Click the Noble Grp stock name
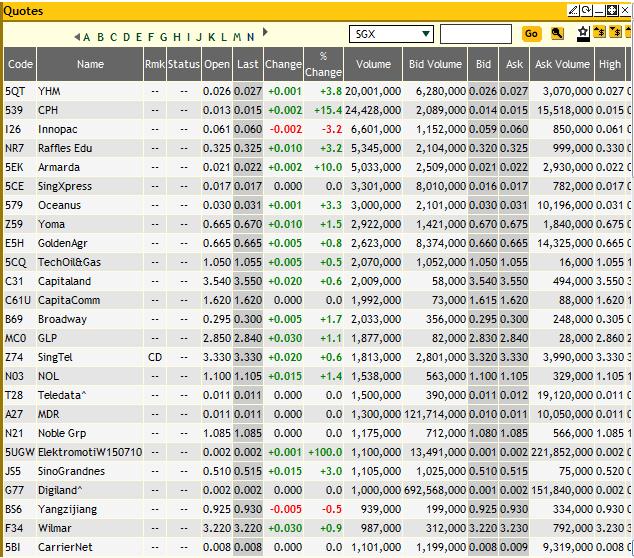The height and width of the screenshot is (558, 634). (x=62, y=433)
